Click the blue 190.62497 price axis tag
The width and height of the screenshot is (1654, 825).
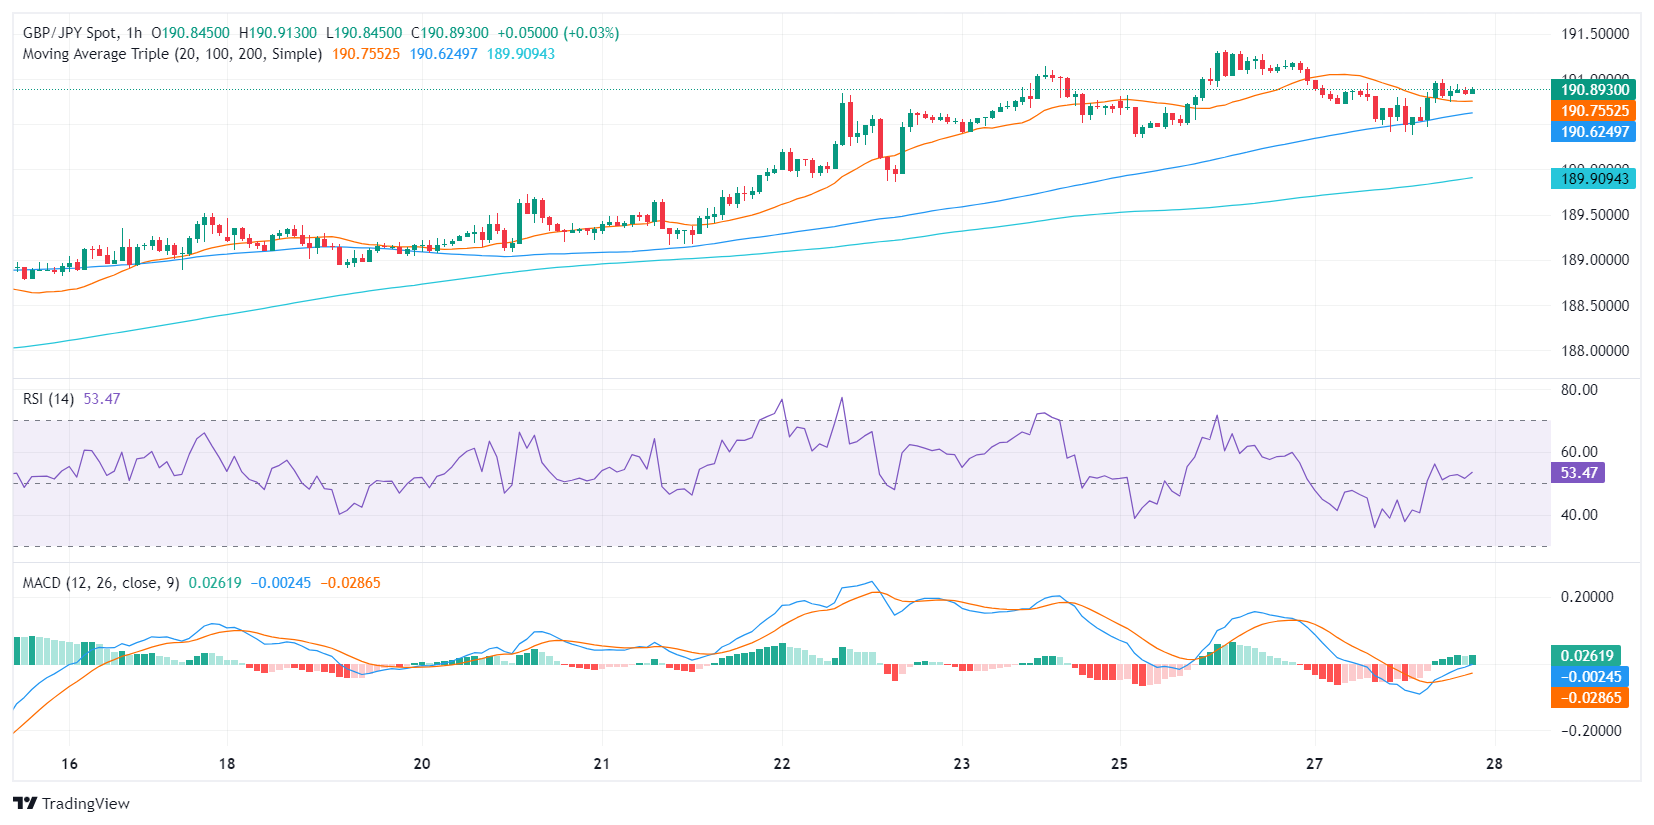tap(1594, 132)
